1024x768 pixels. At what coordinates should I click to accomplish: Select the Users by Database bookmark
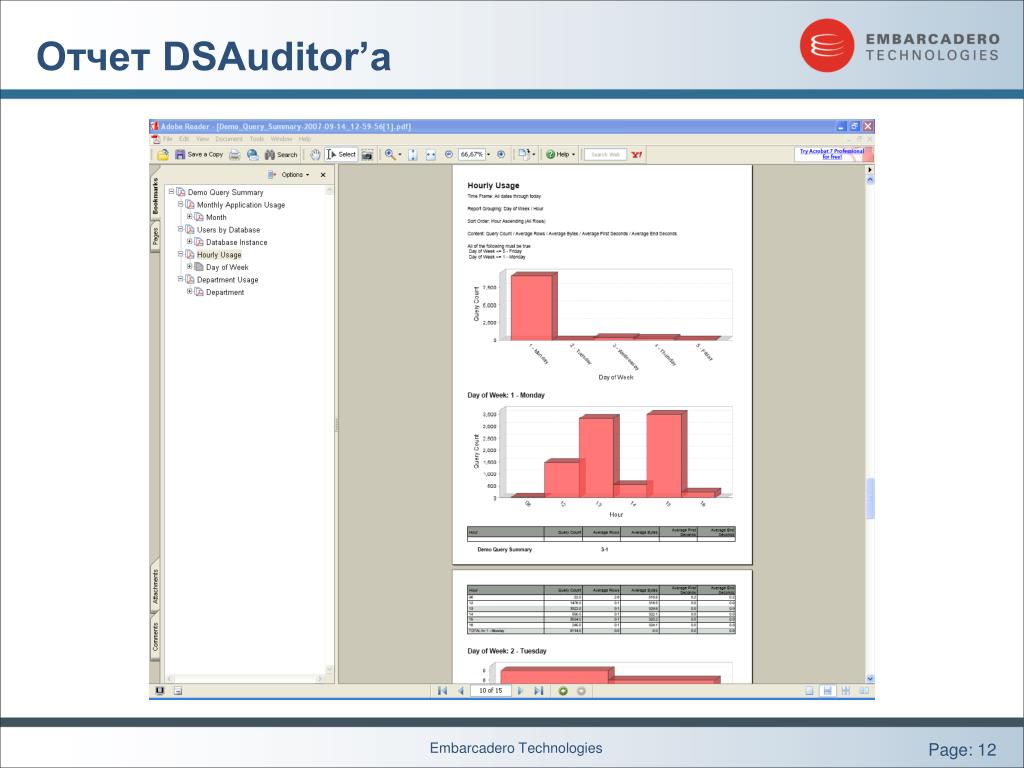(x=229, y=230)
